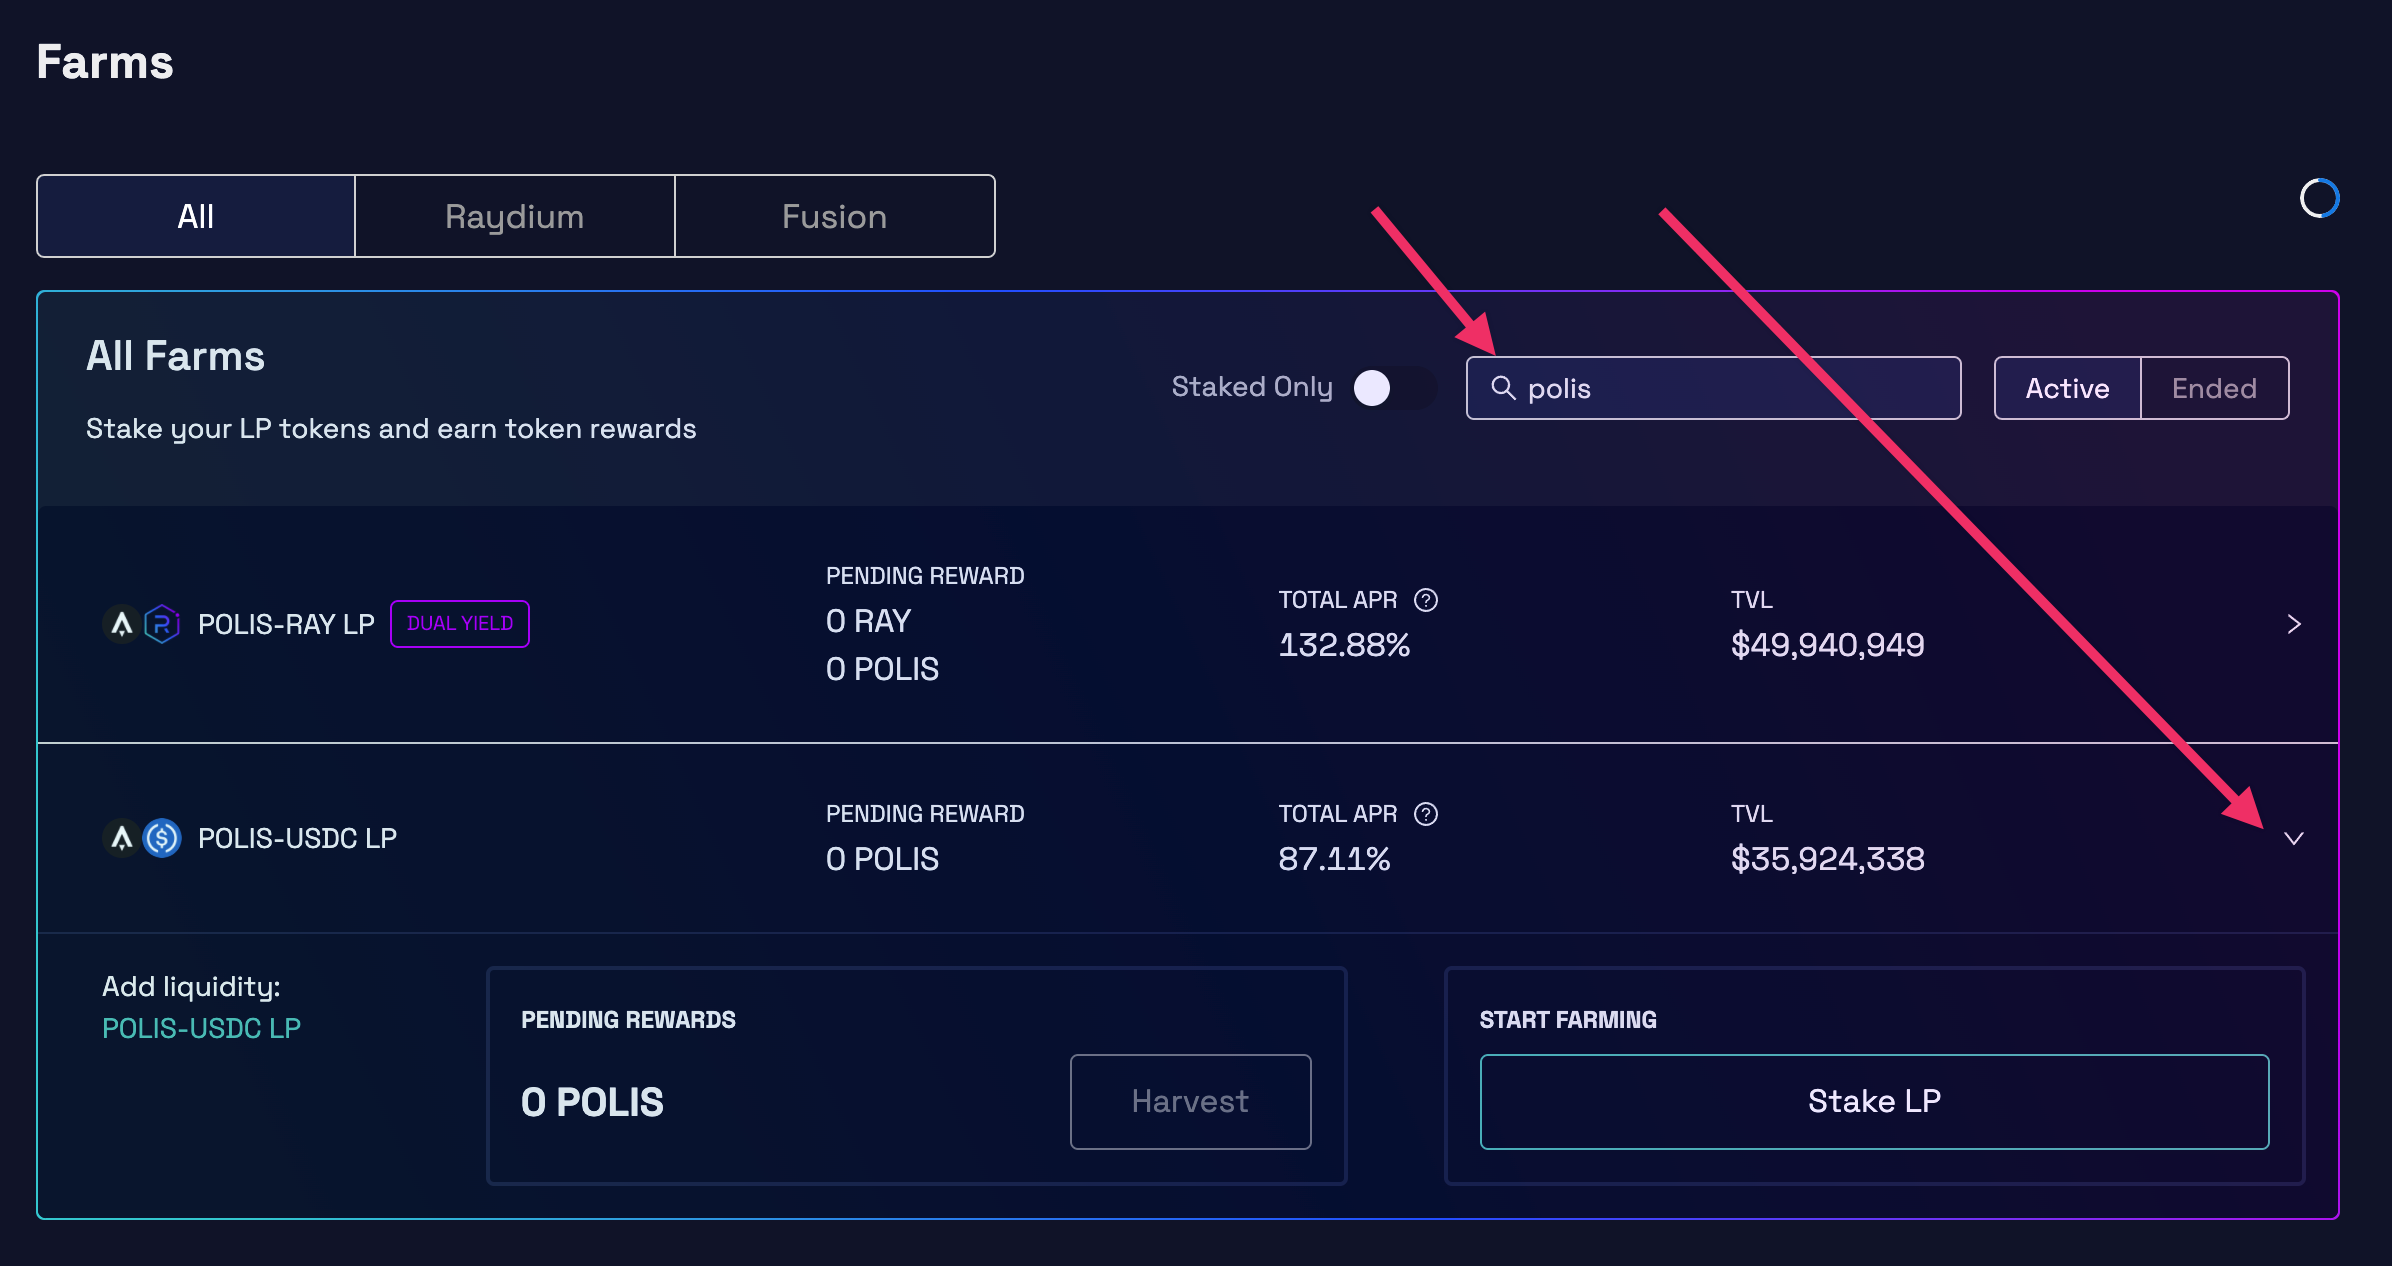Select the All farms tab
The image size is (2392, 1266).
click(195, 215)
